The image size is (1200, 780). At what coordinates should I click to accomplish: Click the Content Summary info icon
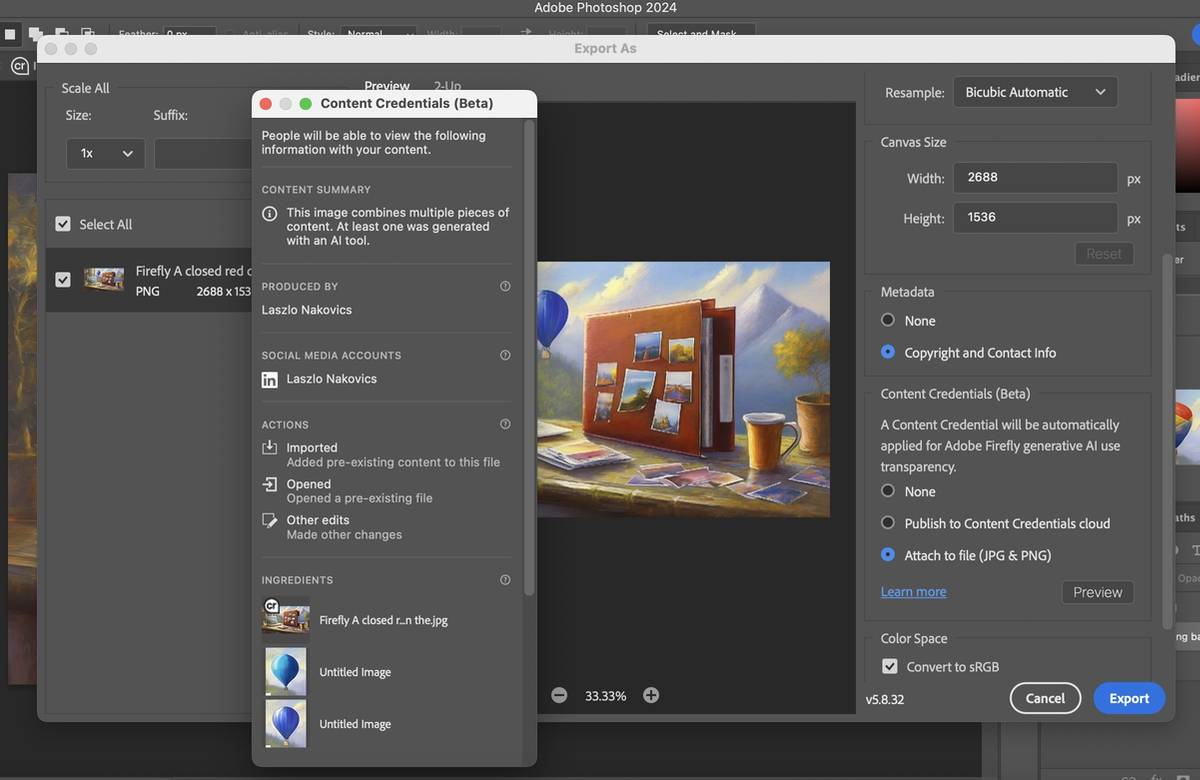(x=269, y=214)
